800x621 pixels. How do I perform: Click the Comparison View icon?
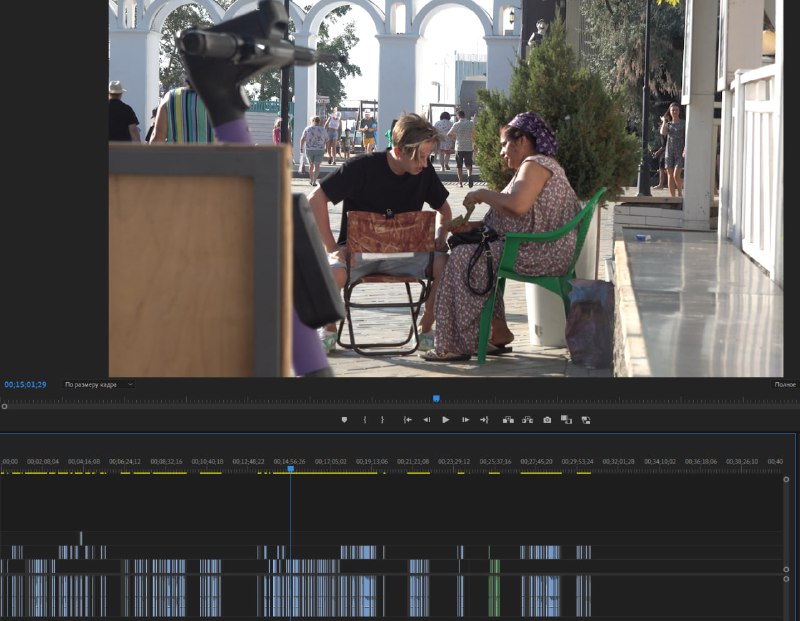coord(566,420)
